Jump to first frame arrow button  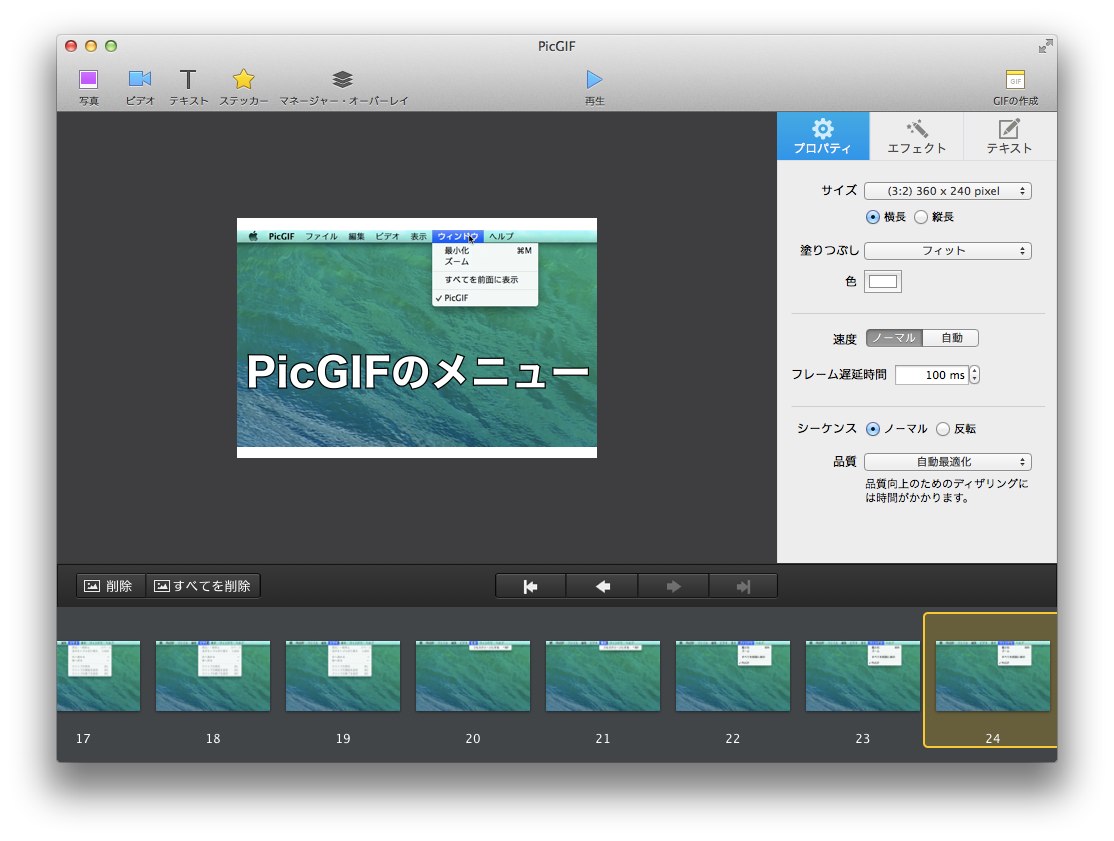pyautogui.click(x=531, y=587)
